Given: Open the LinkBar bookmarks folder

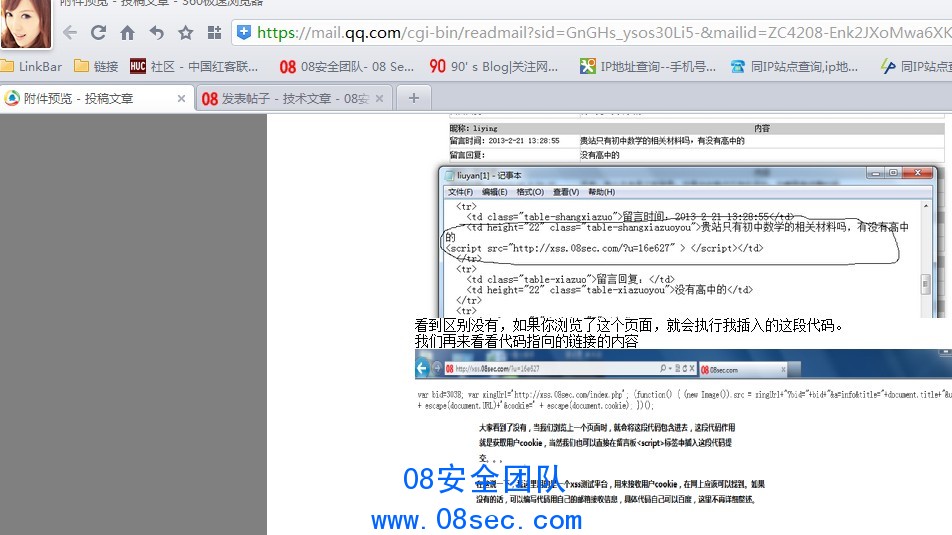Looking at the screenshot, I should 32,66.
